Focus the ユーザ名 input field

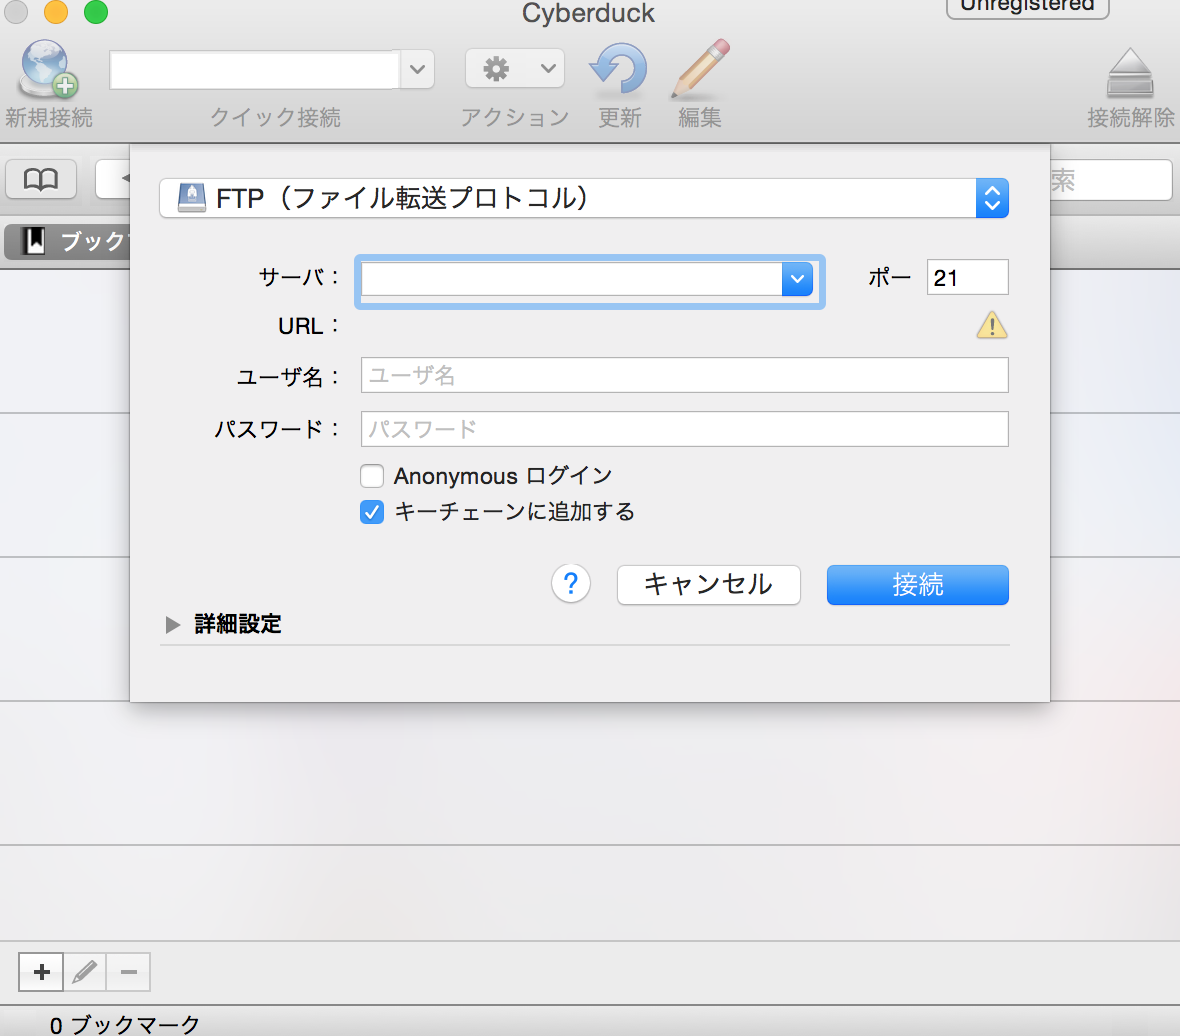point(684,375)
